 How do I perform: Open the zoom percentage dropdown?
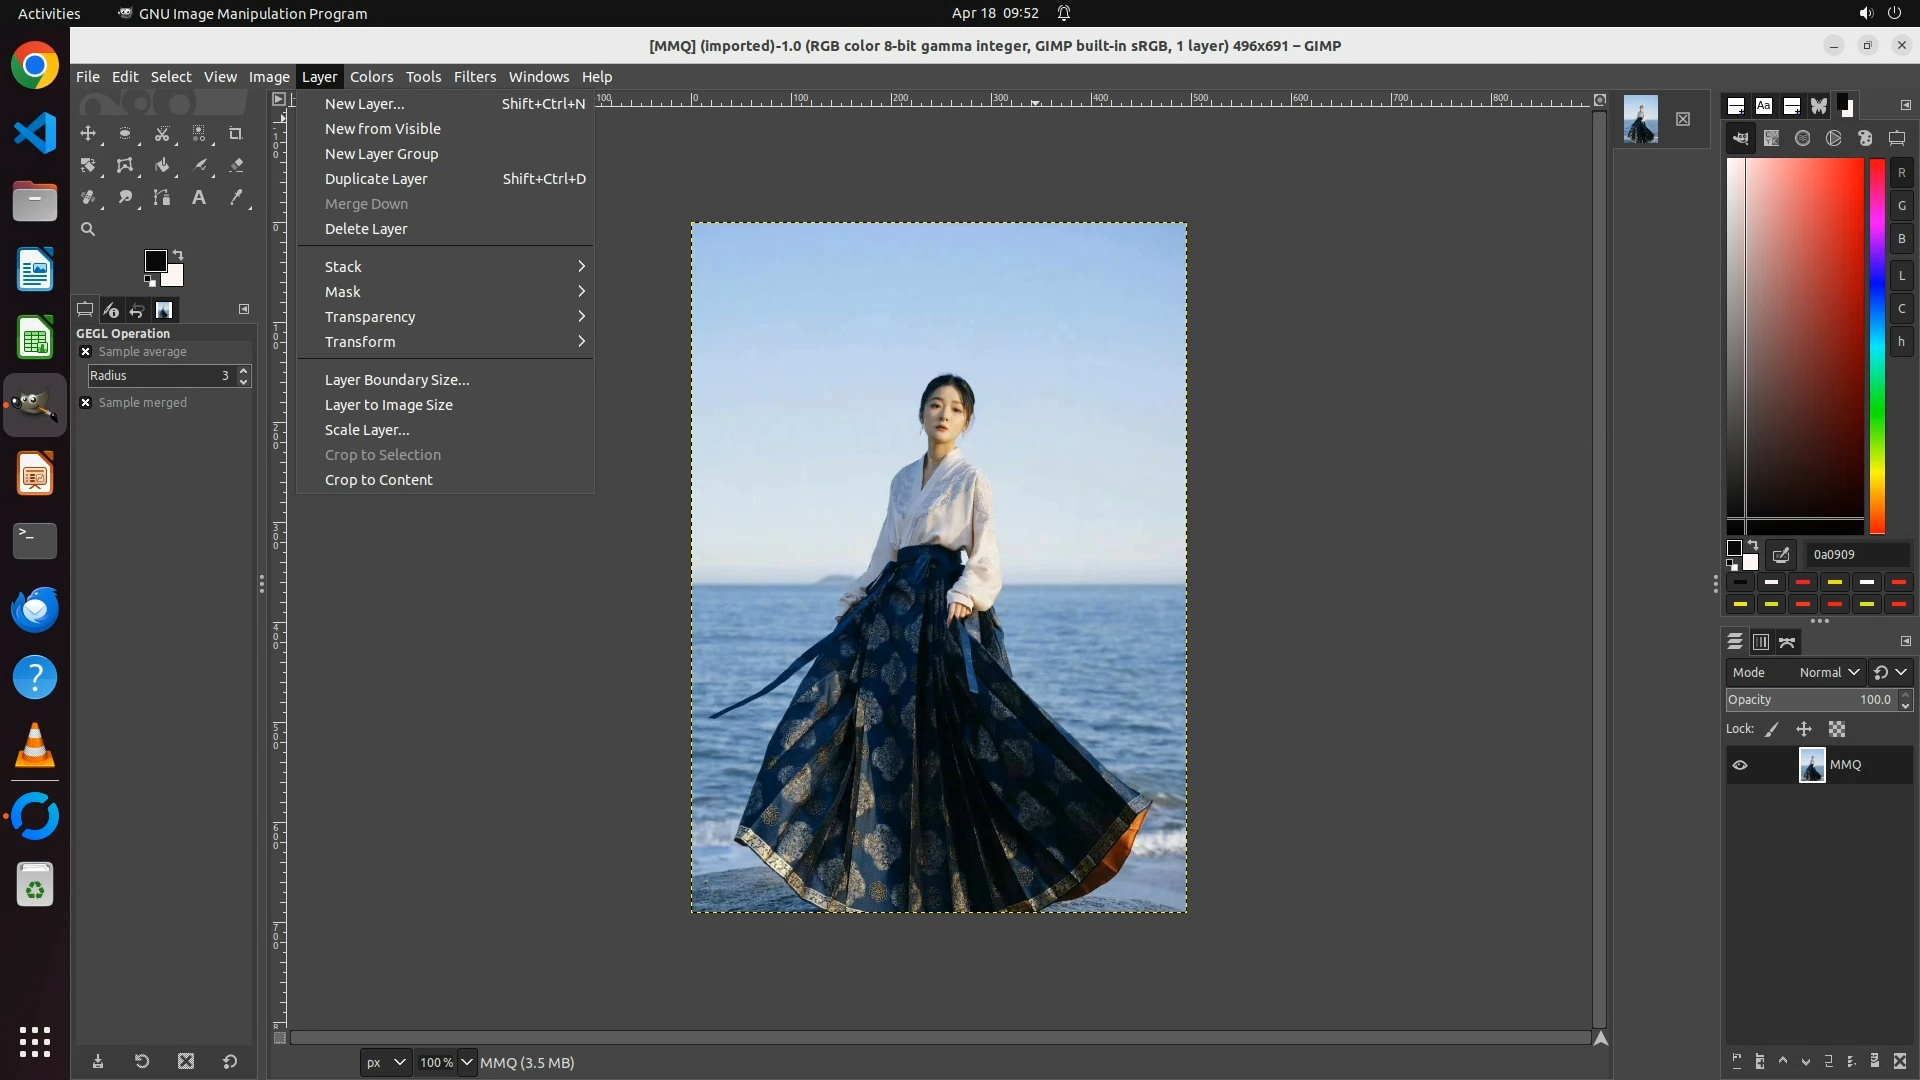[x=466, y=1063]
